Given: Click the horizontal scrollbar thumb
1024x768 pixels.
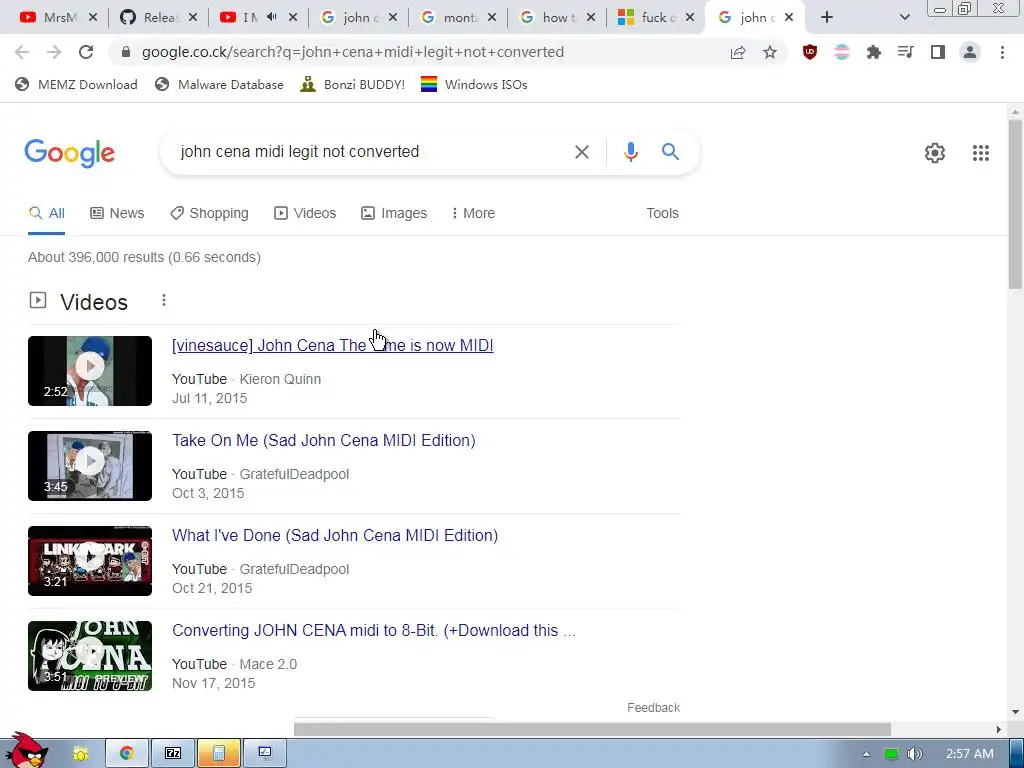Looking at the screenshot, I should point(592,729).
